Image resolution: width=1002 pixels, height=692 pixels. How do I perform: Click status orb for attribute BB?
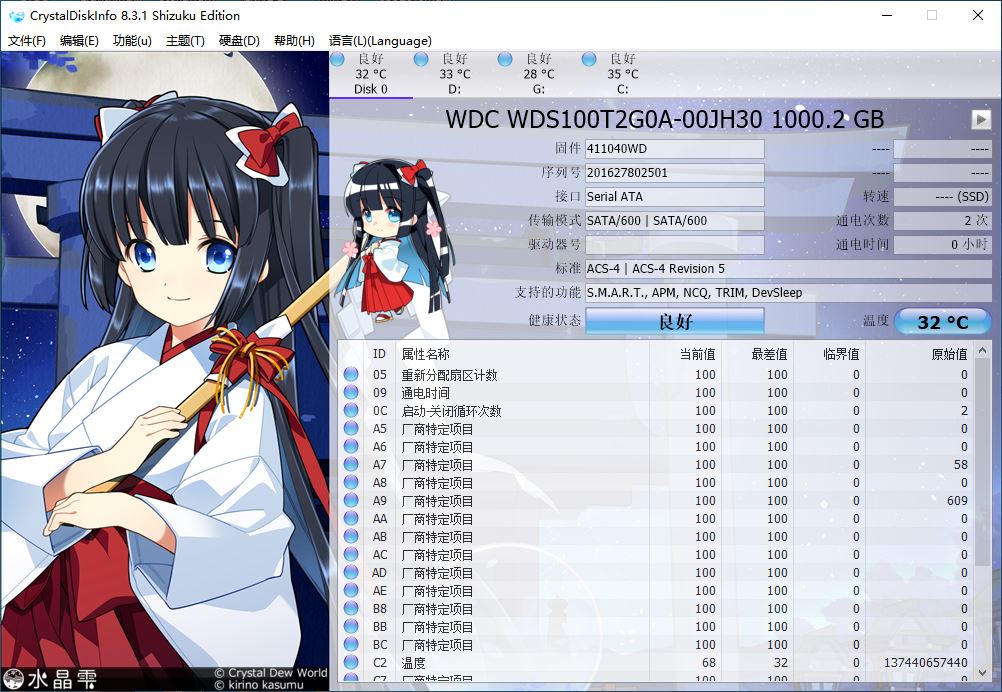[351, 626]
